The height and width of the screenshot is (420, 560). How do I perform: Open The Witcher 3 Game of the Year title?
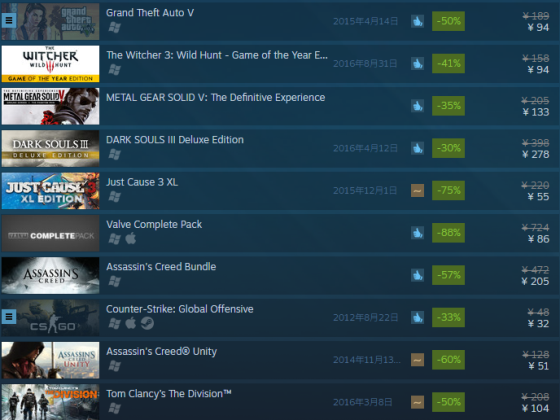pos(217,55)
